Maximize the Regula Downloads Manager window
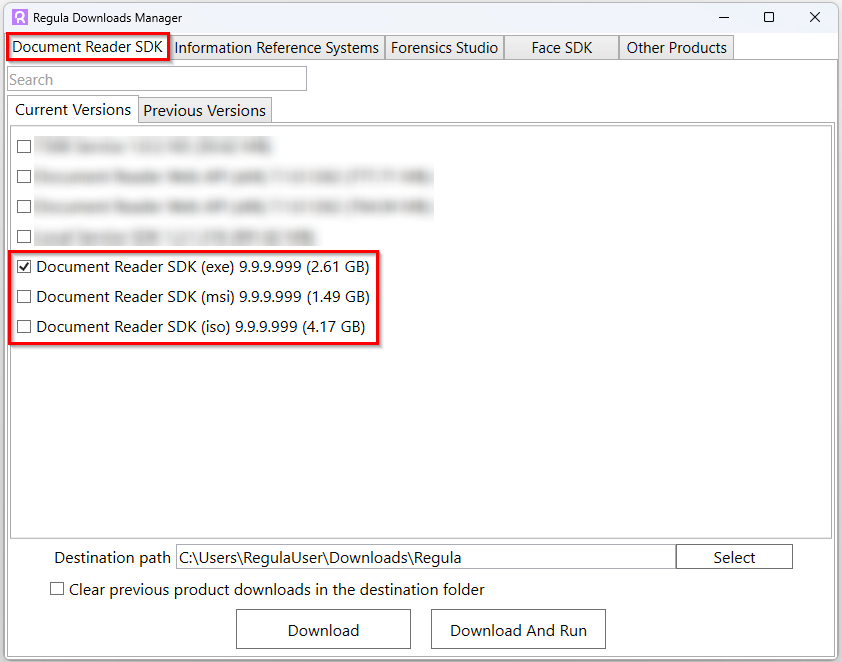The height and width of the screenshot is (662, 842). pyautogui.click(x=769, y=17)
